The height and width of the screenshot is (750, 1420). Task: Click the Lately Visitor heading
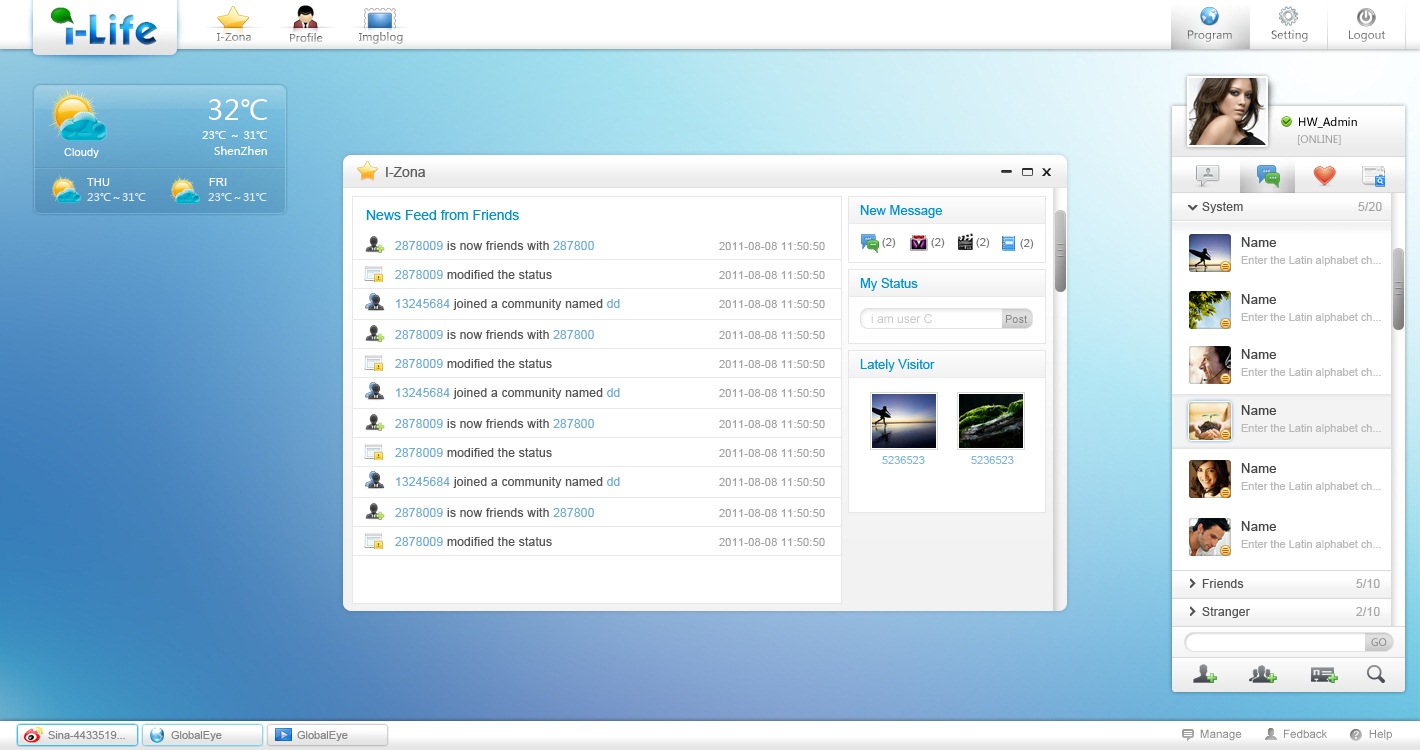tap(897, 364)
